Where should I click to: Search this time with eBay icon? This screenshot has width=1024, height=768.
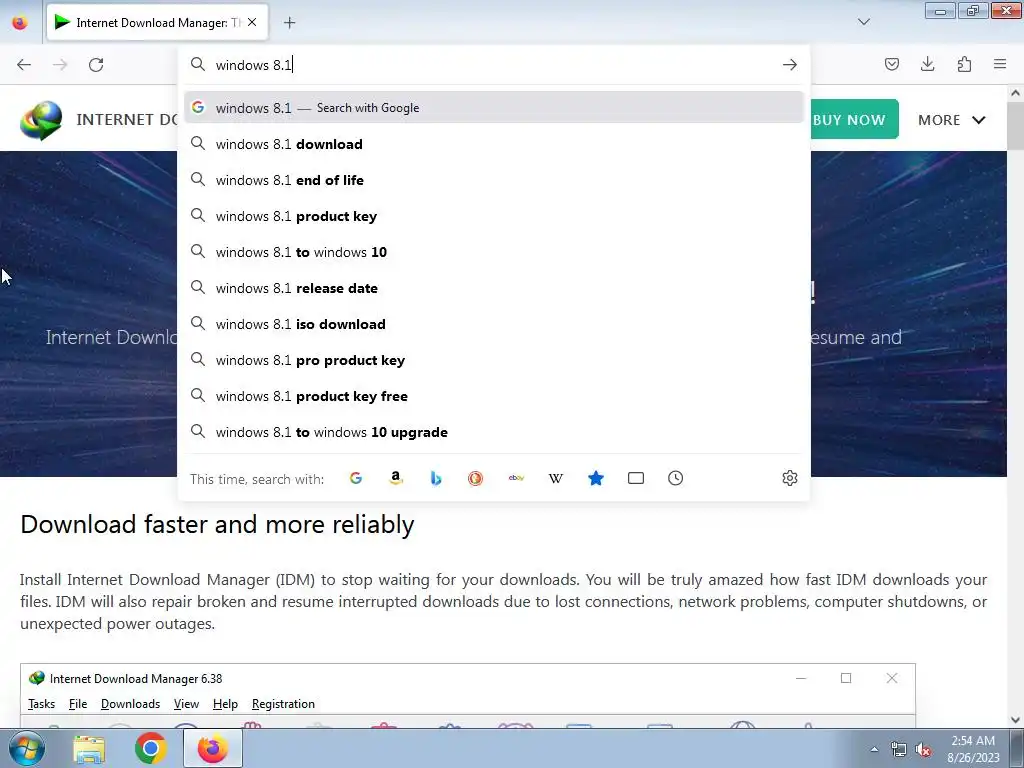click(x=516, y=478)
